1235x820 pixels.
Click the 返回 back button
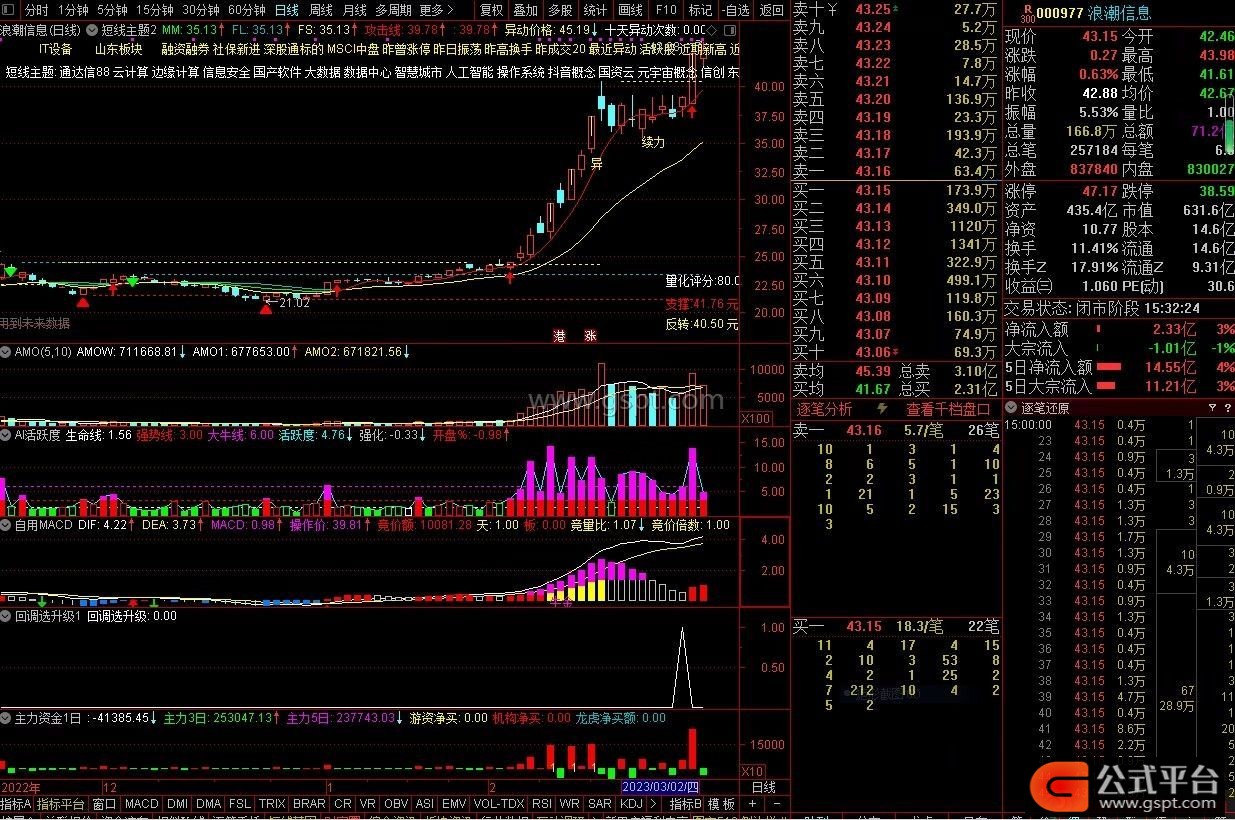point(772,10)
